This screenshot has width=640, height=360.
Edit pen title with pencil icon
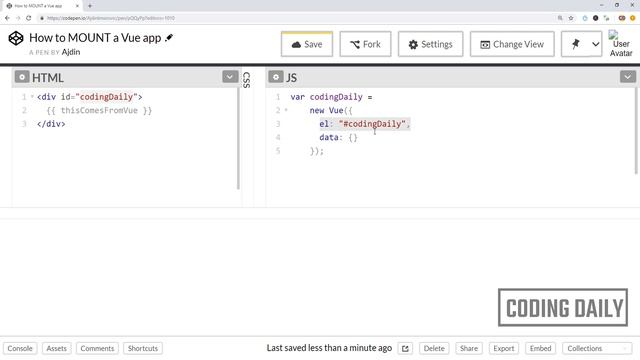click(x=169, y=38)
